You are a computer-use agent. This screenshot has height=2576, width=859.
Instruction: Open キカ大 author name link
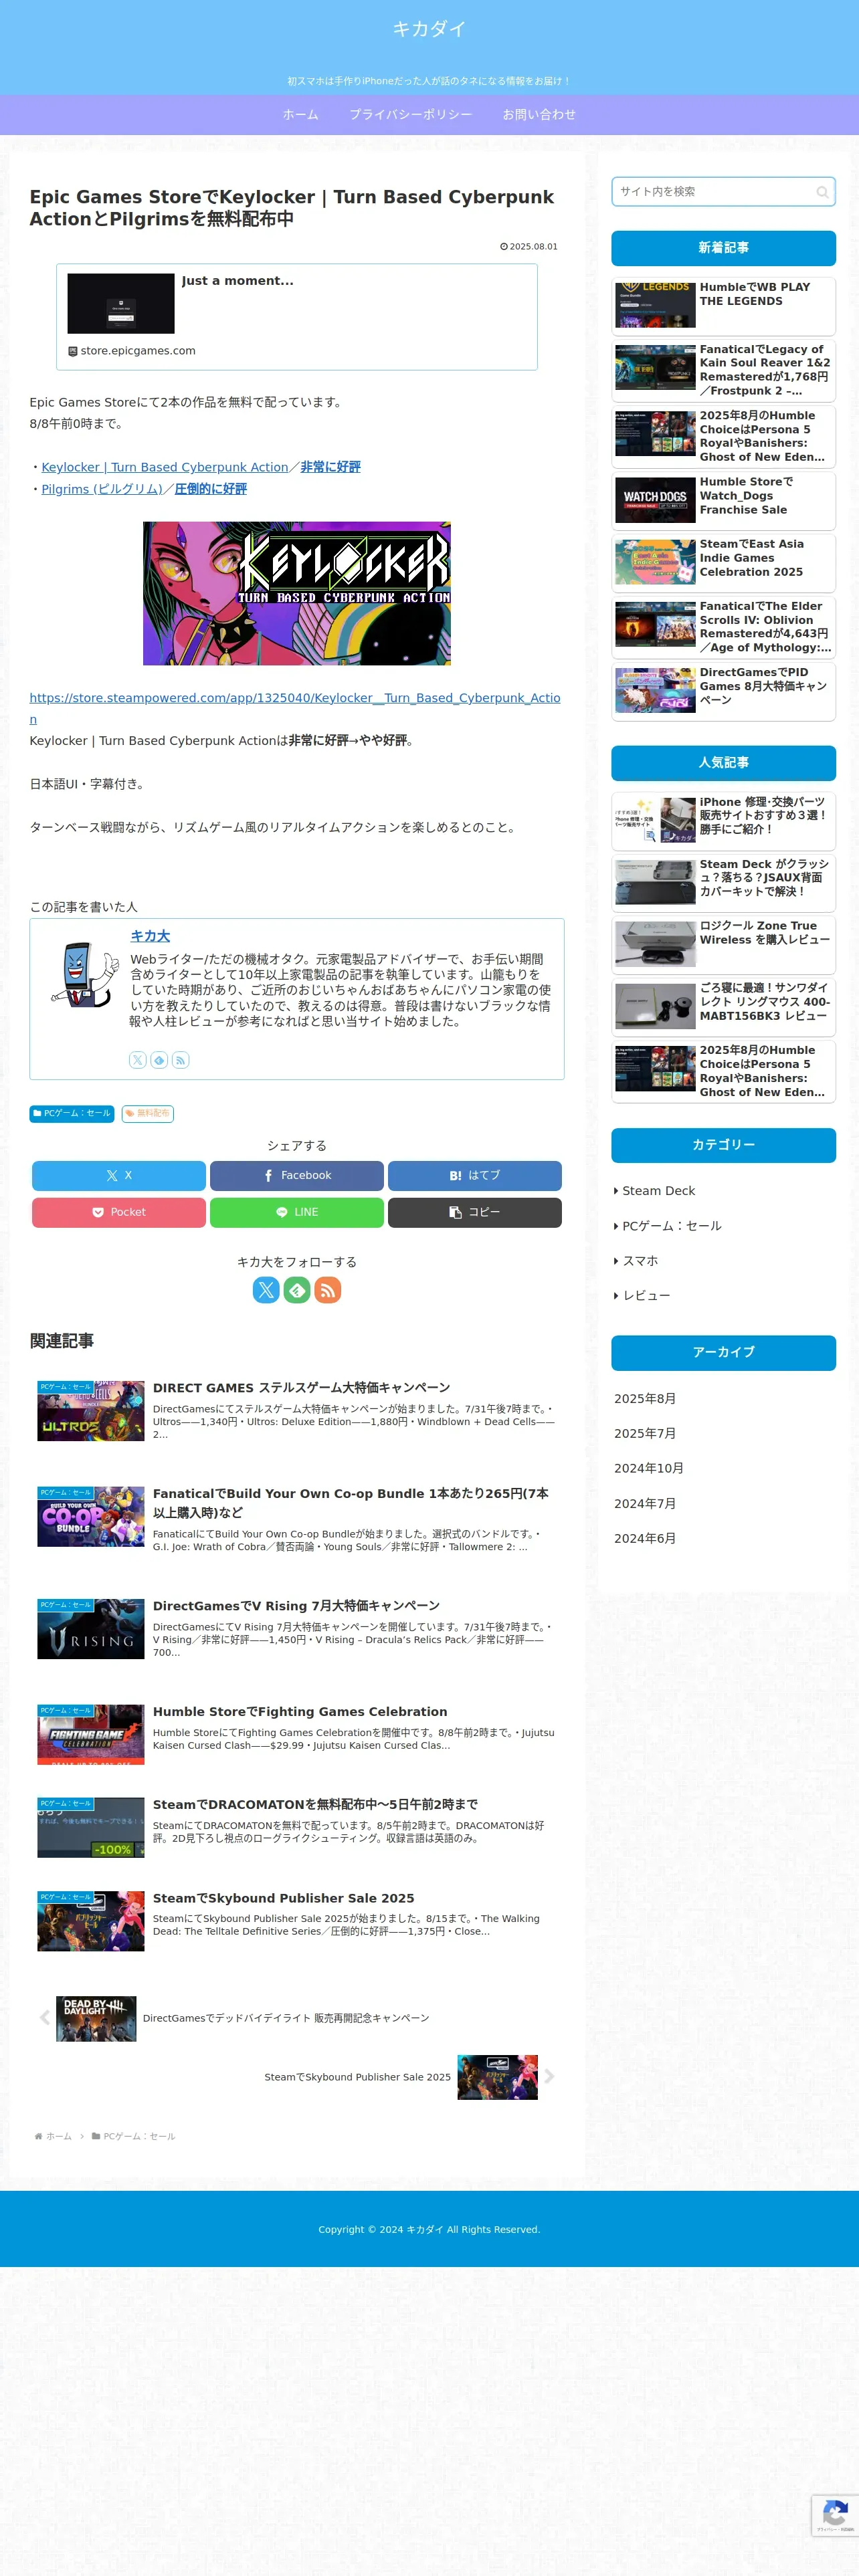click(150, 936)
